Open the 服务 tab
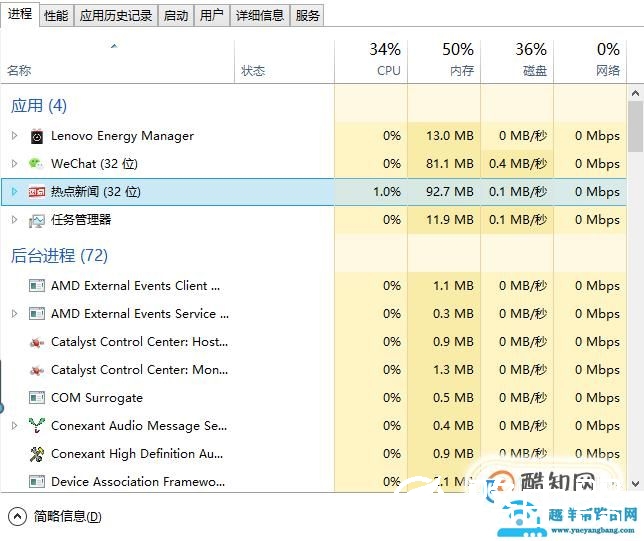 tap(307, 16)
